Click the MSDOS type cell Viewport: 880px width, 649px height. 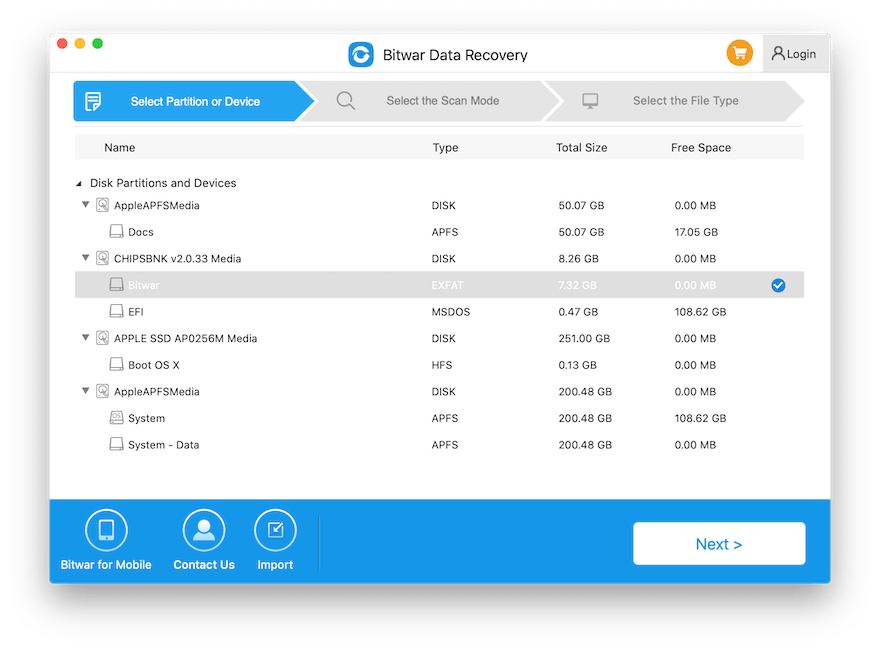point(451,312)
